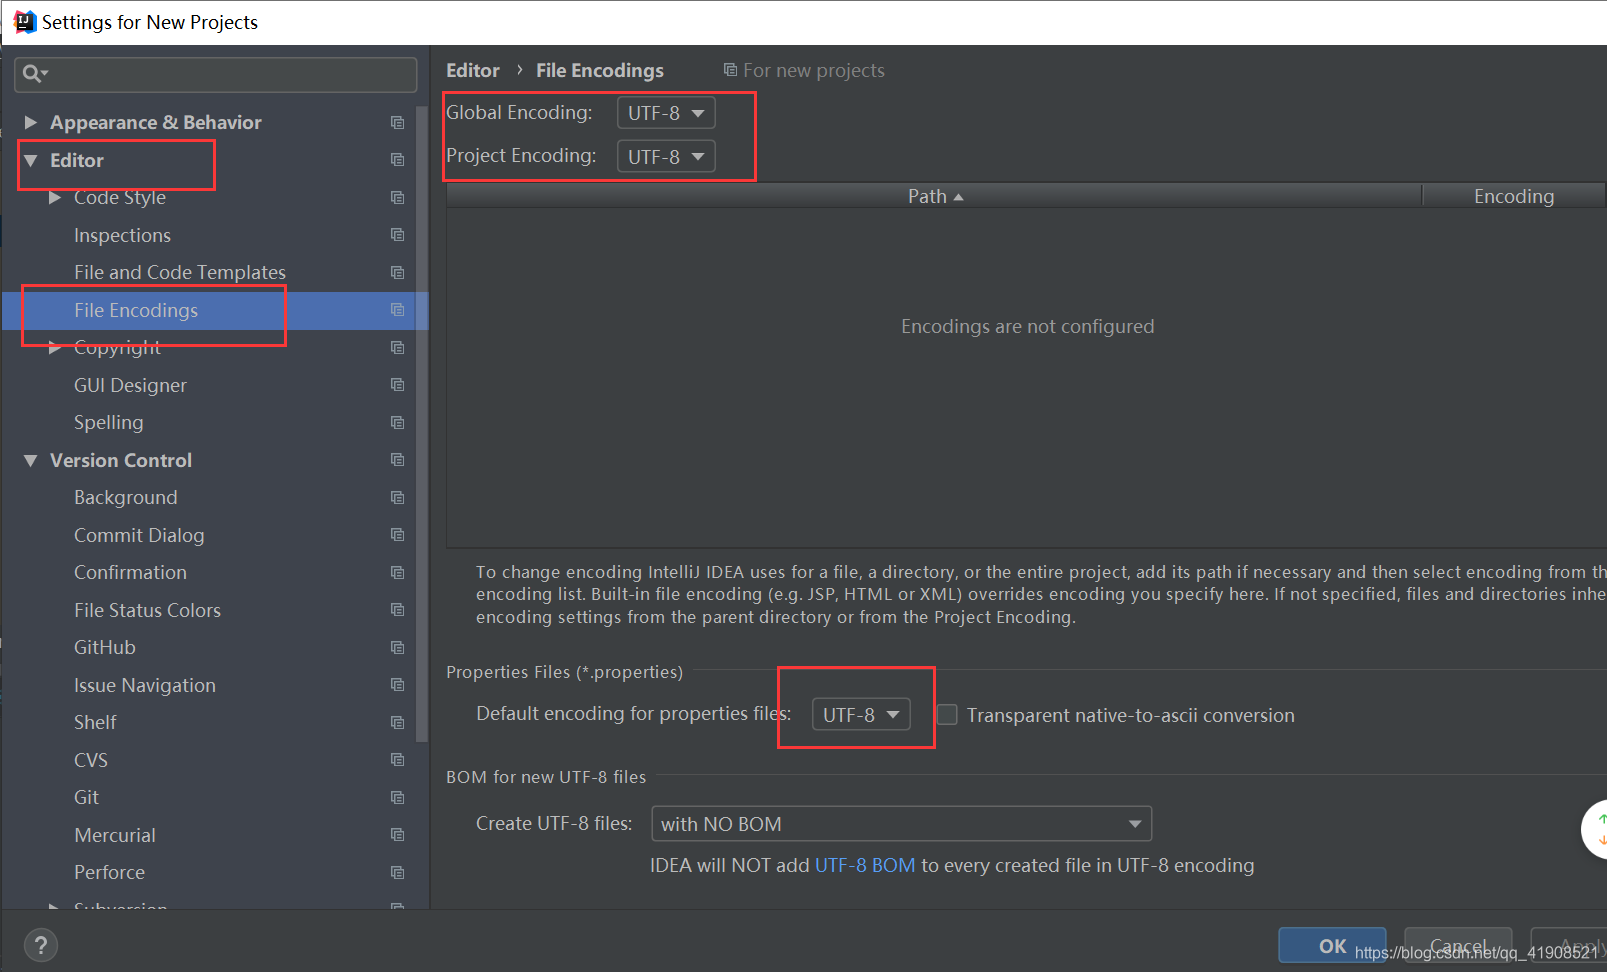Follow the UTF-8 BOM link
Screen dimensions: 1607x972
pos(865,865)
